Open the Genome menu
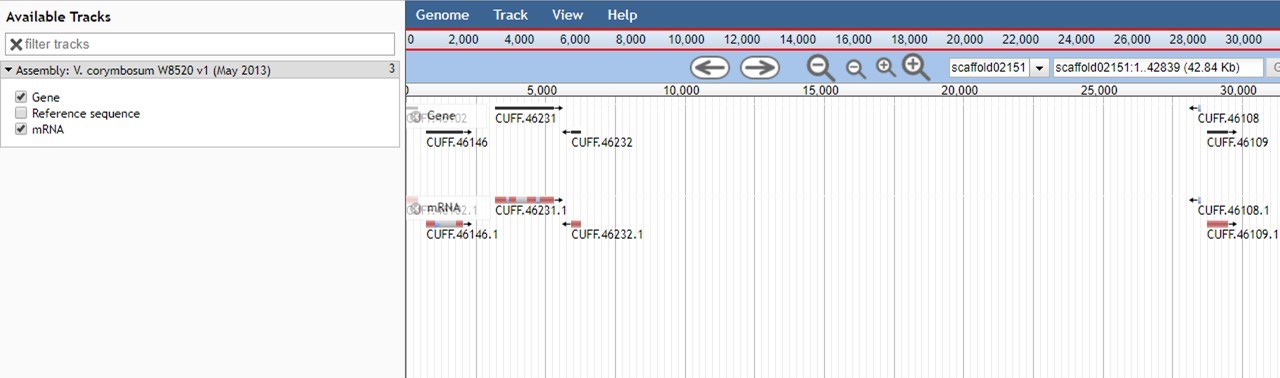Screen dimensions: 1280x378 pyautogui.click(x=442, y=15)
